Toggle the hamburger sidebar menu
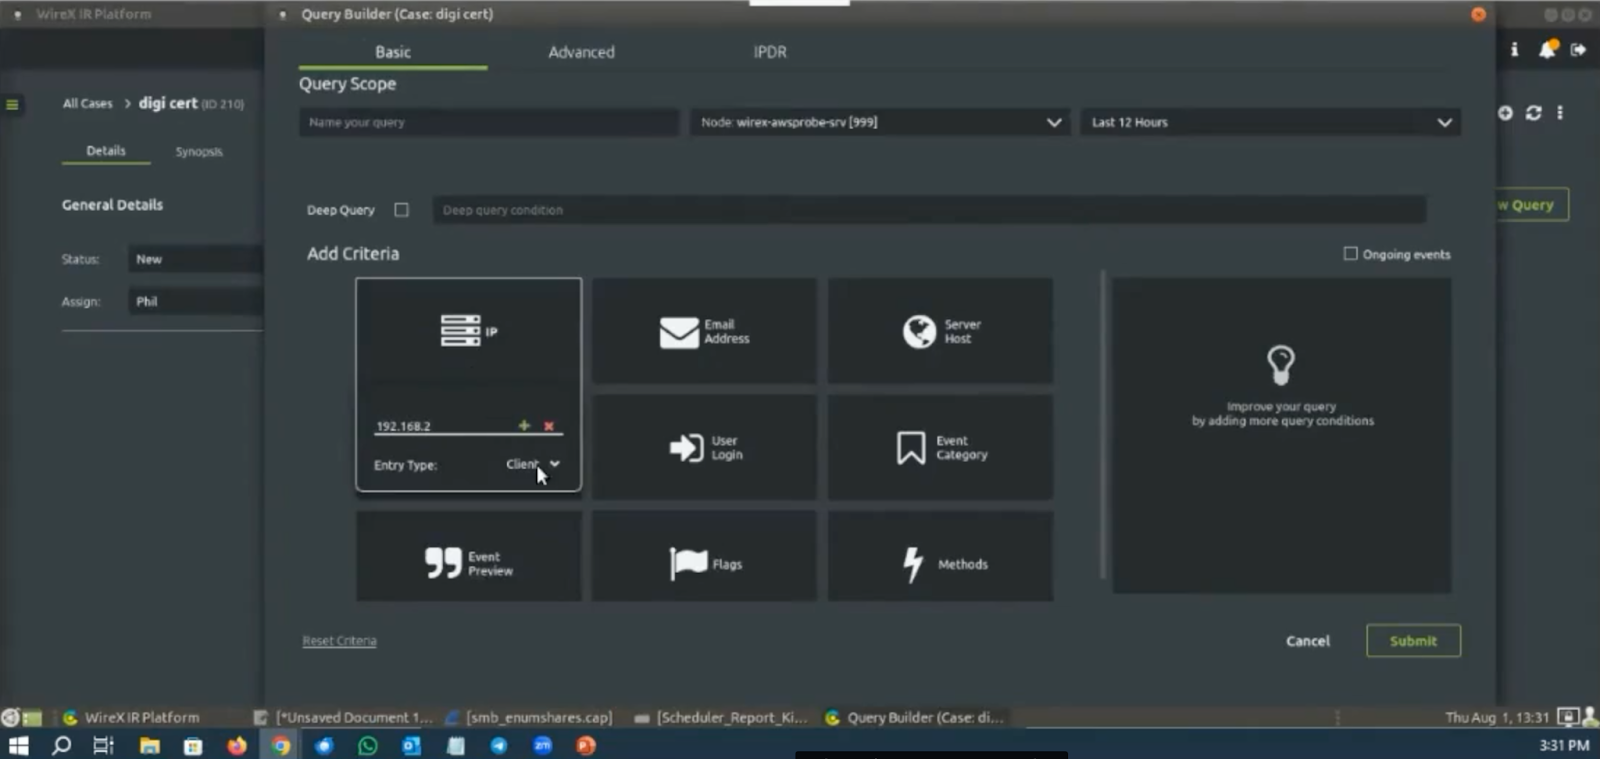1600x759 pixels. (x=12, y=104)
